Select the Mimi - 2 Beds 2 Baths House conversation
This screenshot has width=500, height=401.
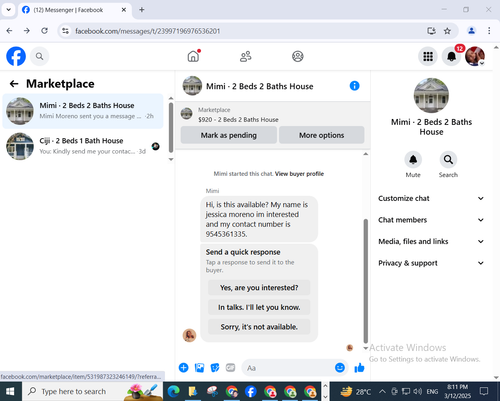(x=83, y=111)
